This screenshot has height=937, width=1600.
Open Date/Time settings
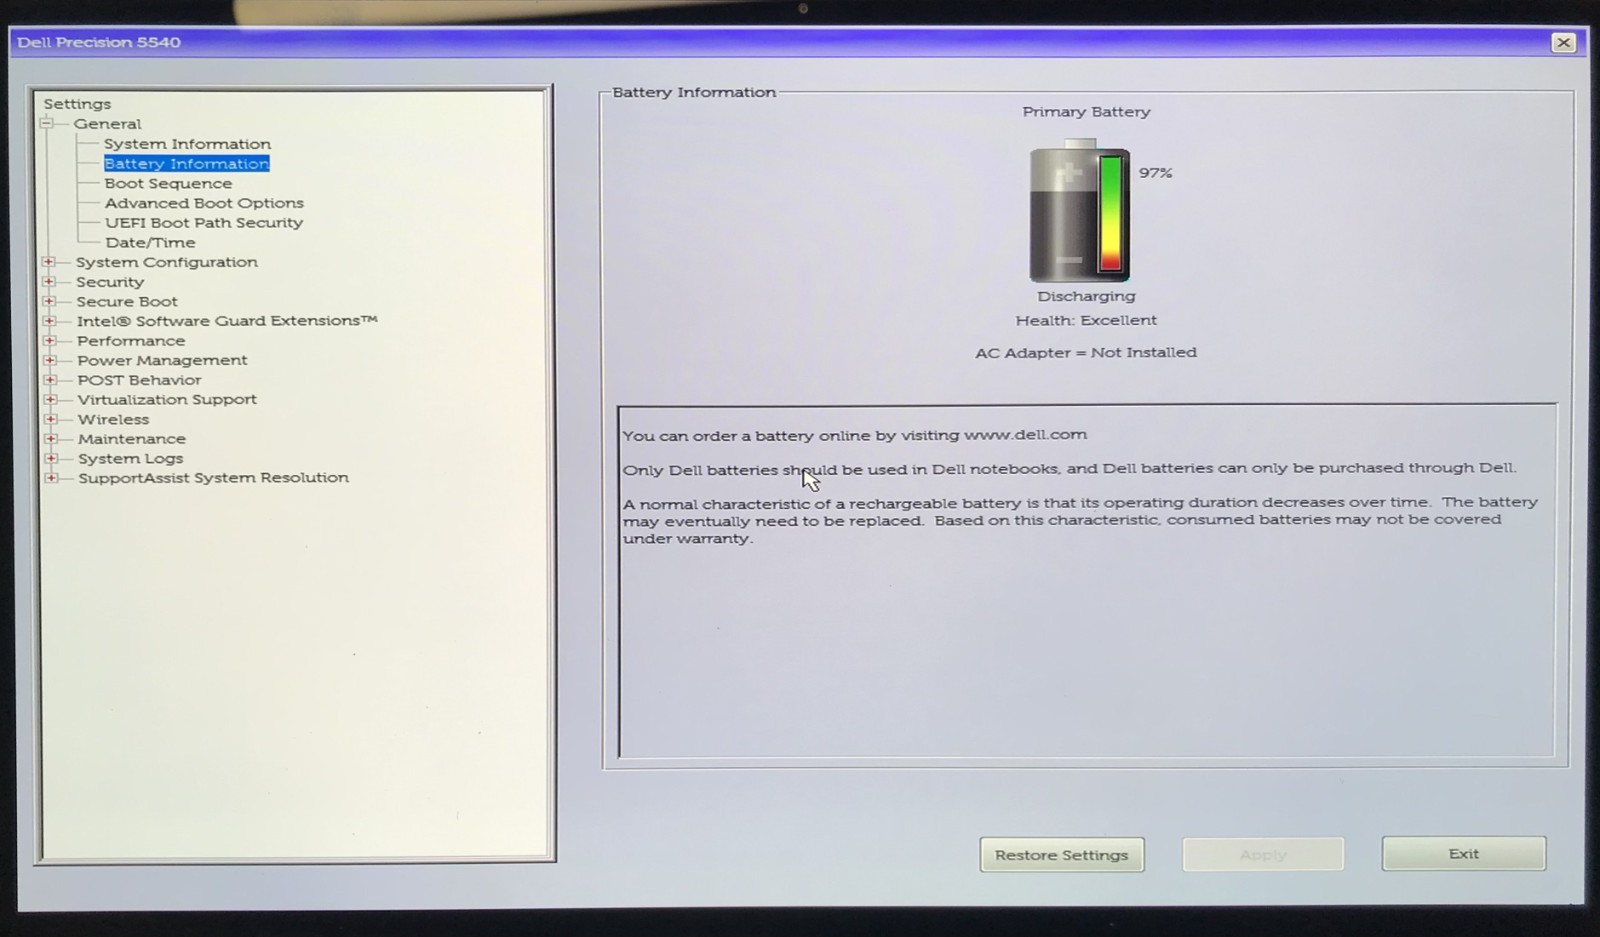pyautogui.click(x=150, y=243)
